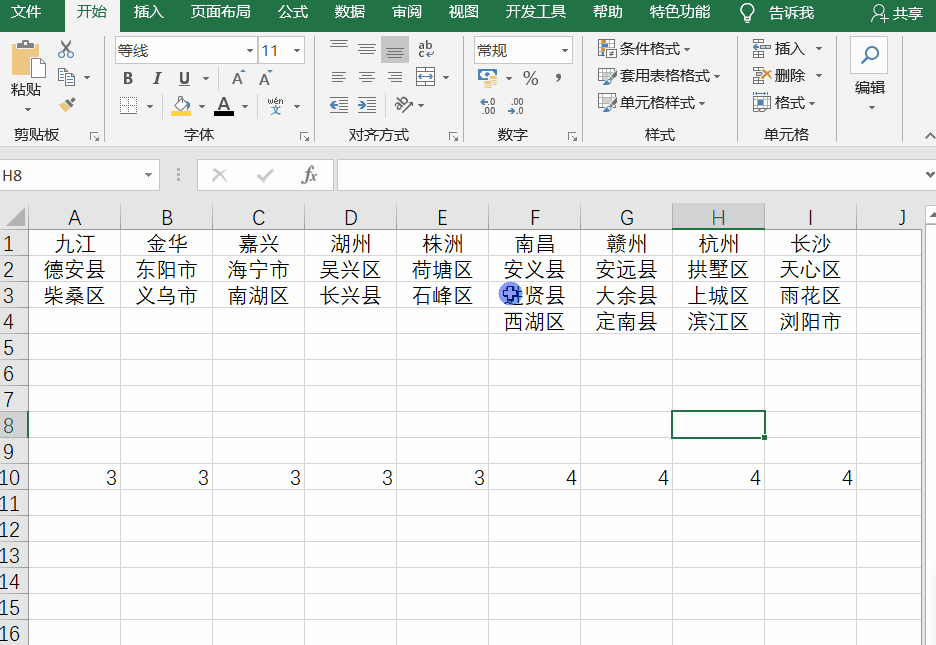This screenshot has width=936, height=645.
Task: Open the 格式 cells dropdown
Action: (x=784, y=103)
